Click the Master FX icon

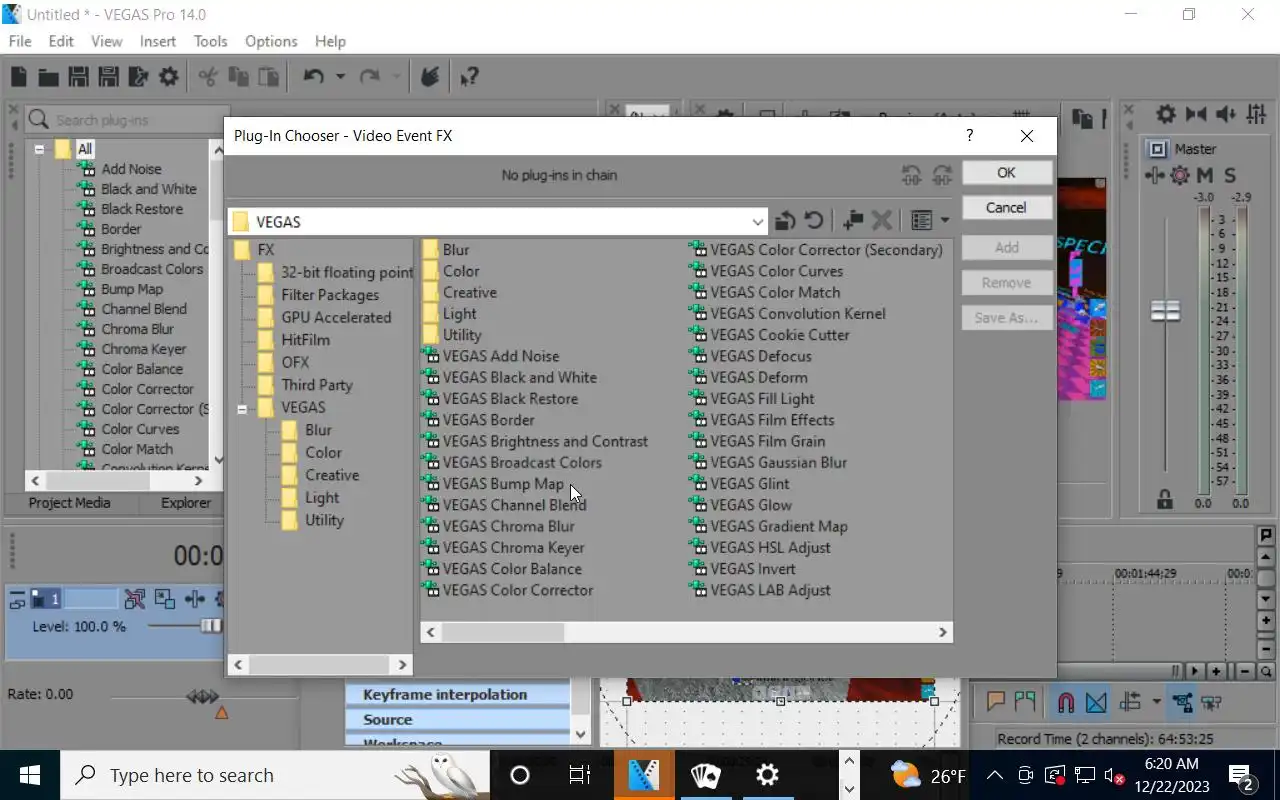(1155, 175)
